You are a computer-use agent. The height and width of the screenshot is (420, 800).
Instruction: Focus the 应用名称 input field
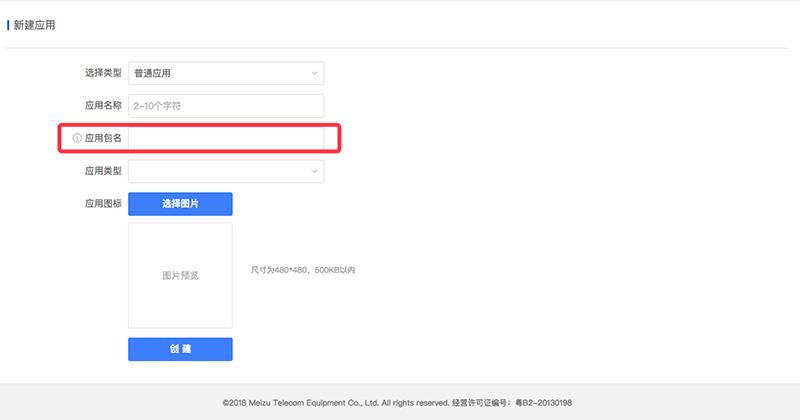tap(226, 105)
